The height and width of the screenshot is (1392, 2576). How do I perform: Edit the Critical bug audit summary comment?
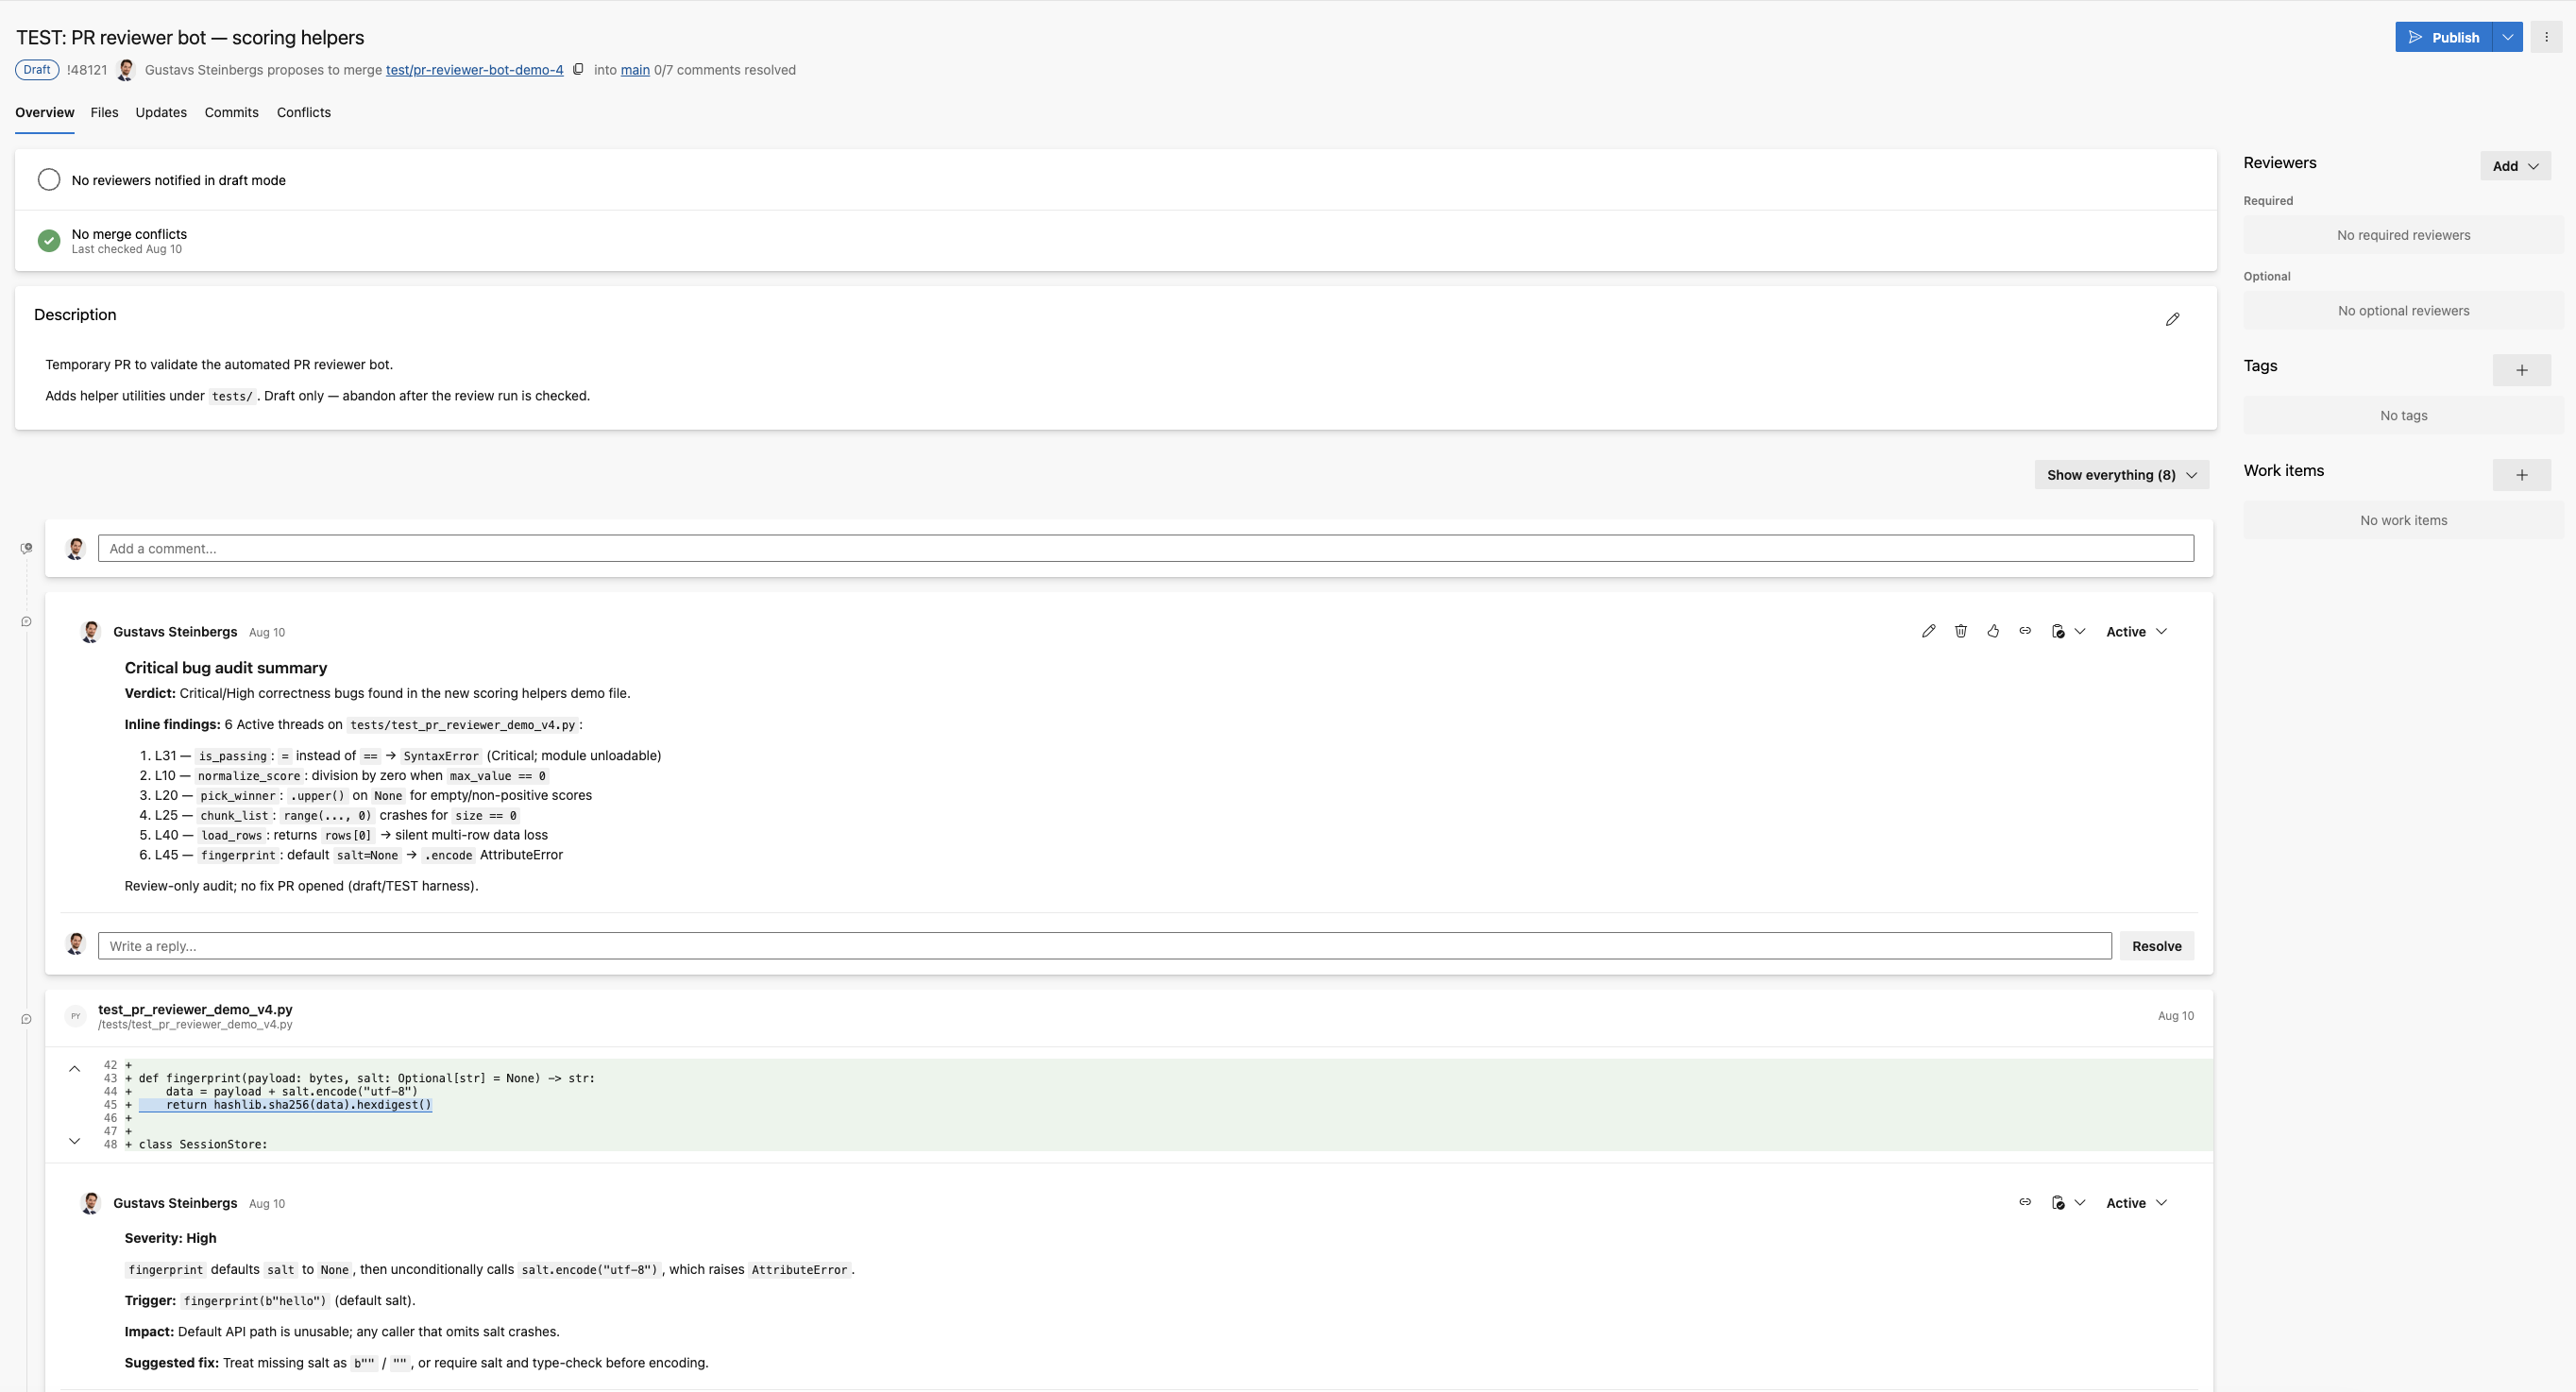(x=1928, y=631)
